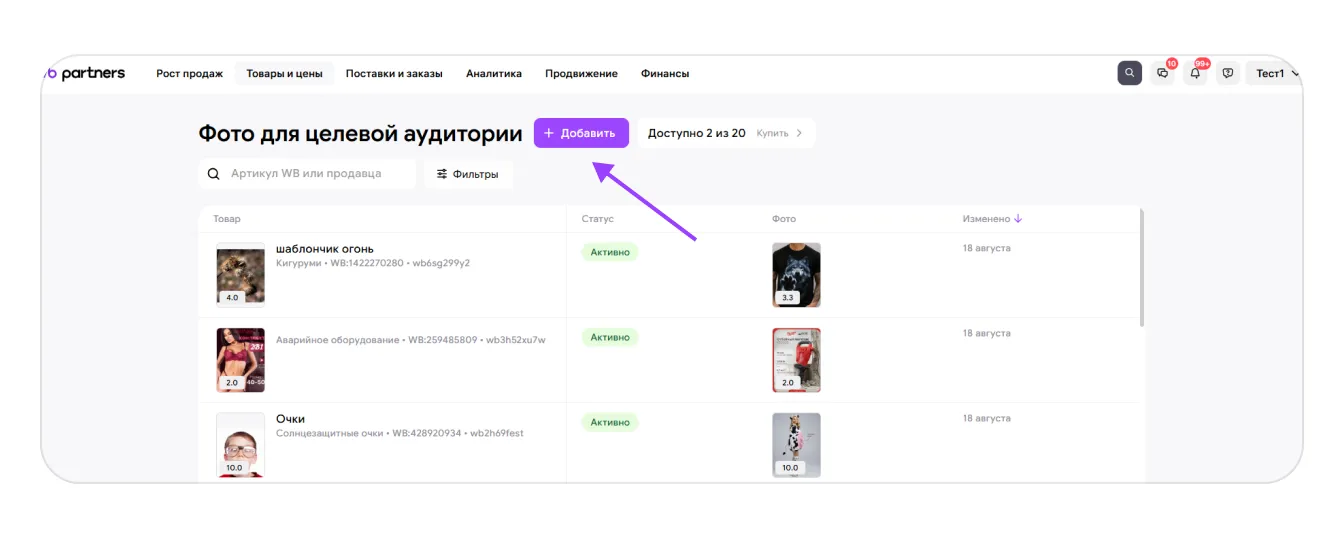Open the Поставки и заказы menu
Image resolution: width=1344 pixels, height=538 pixels.
394,73
